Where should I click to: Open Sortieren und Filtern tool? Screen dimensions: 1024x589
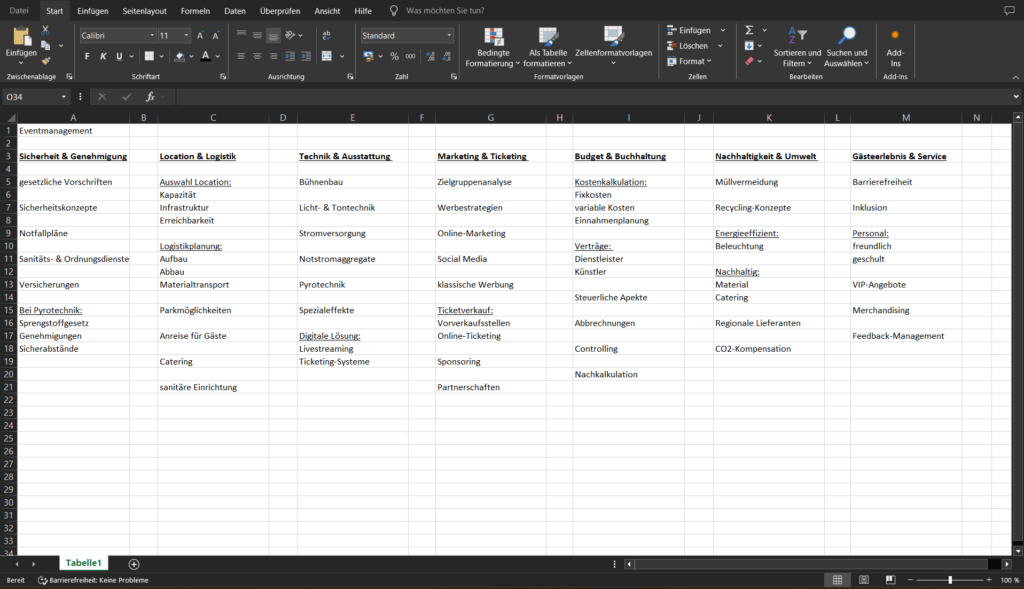(x=797, y=39)
